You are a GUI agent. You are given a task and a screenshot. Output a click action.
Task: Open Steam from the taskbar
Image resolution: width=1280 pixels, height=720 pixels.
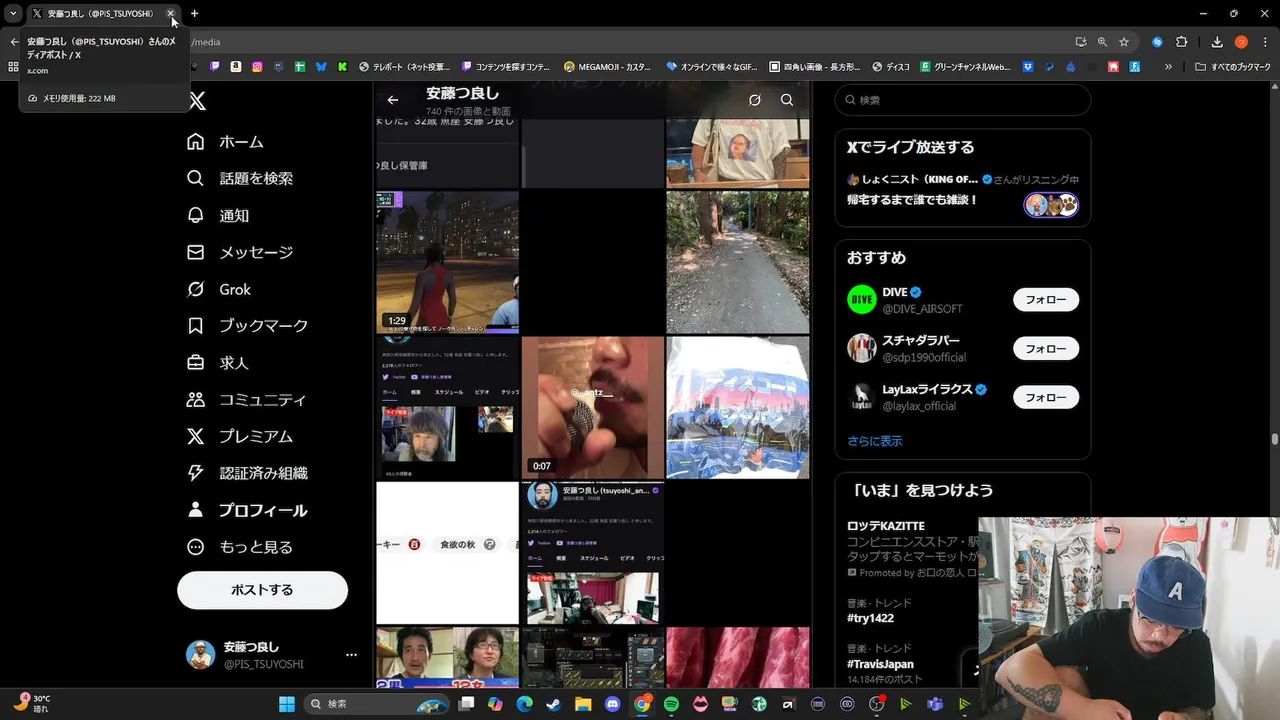(x=554, y=704)
